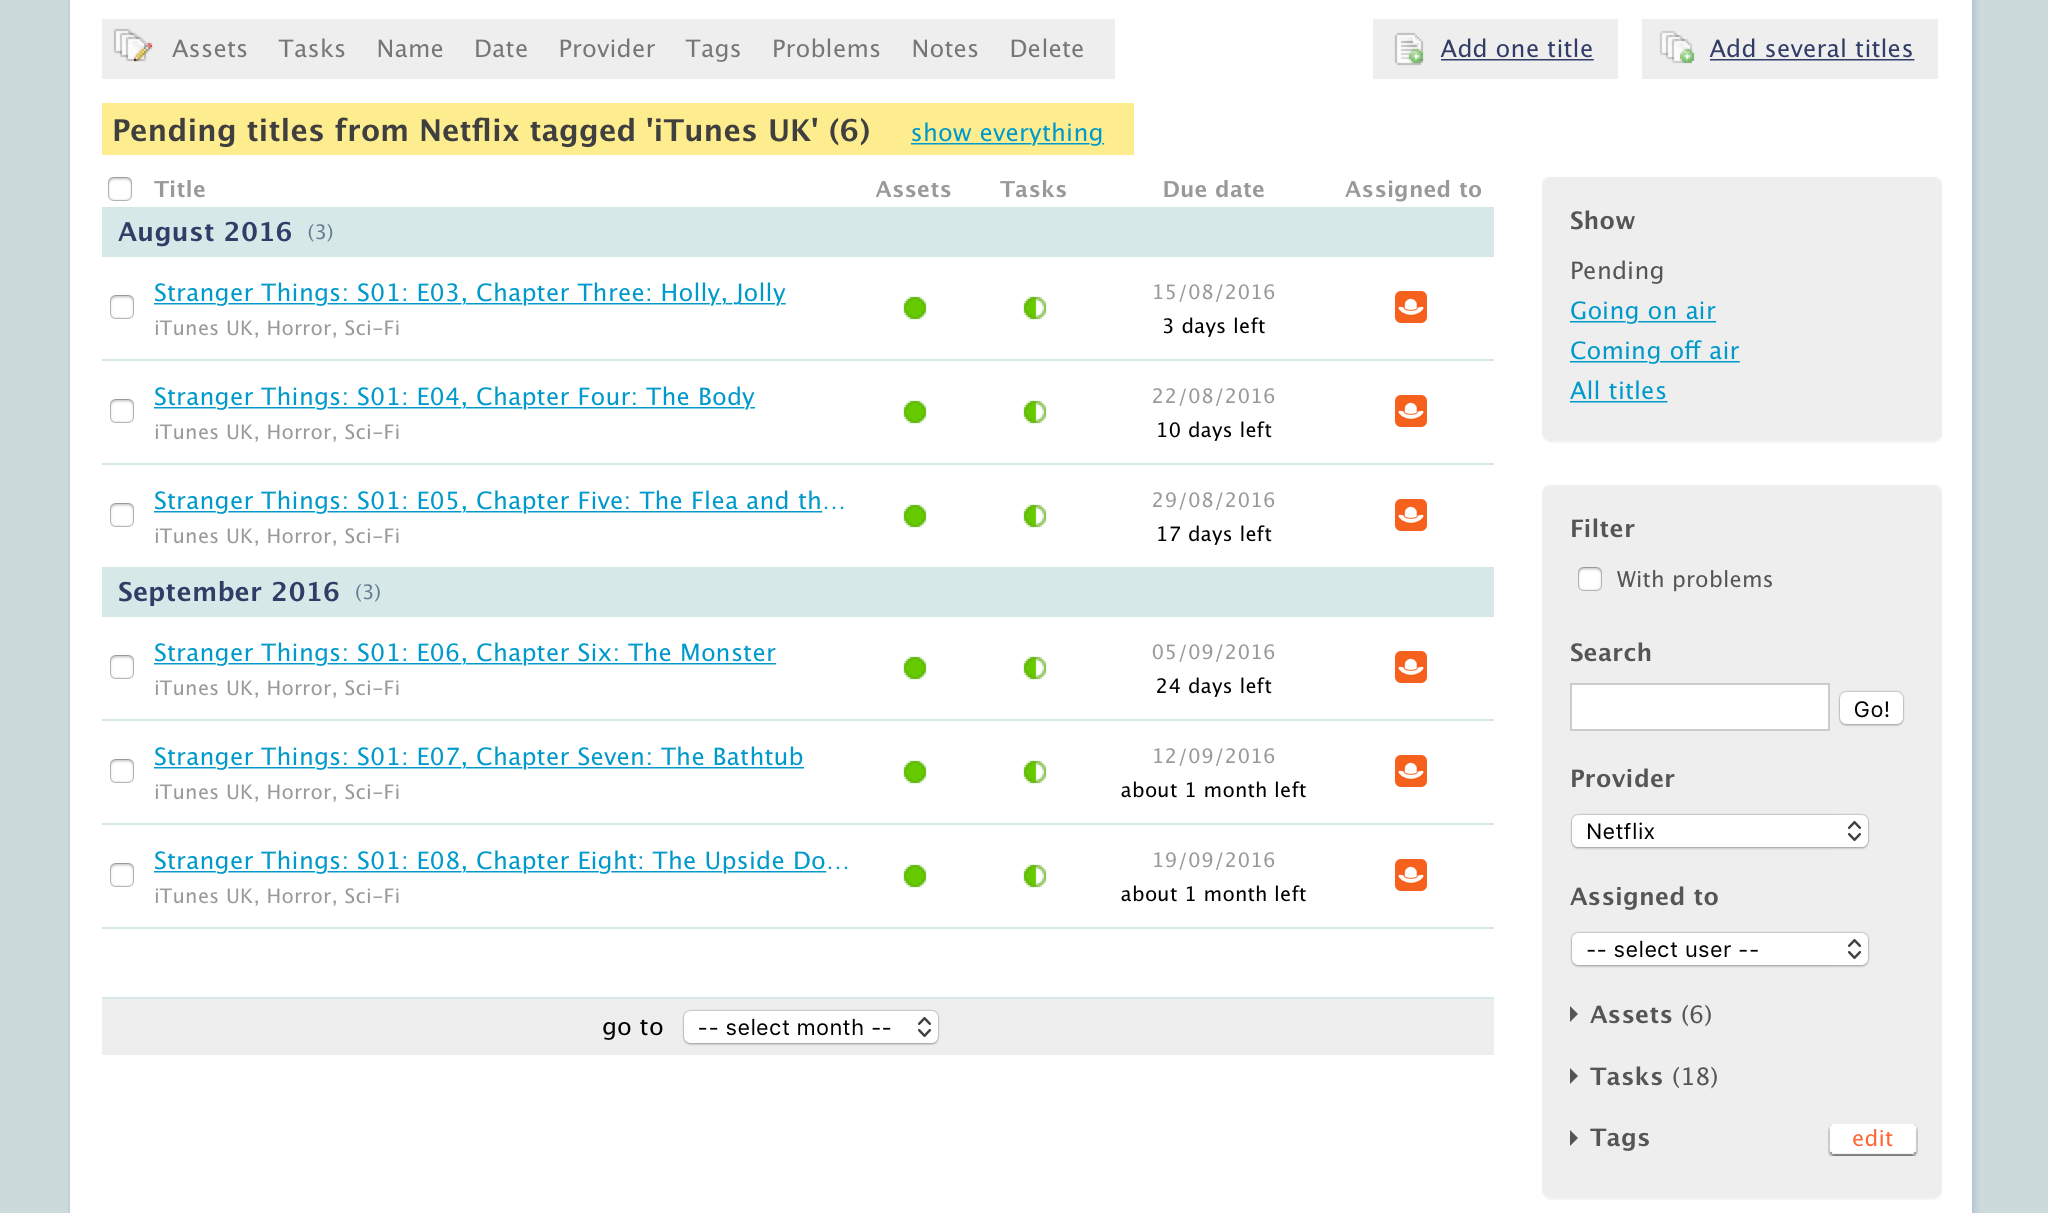Click the Add several titles icon
Screen dimensions: 2048x1213
point(1677,48)
